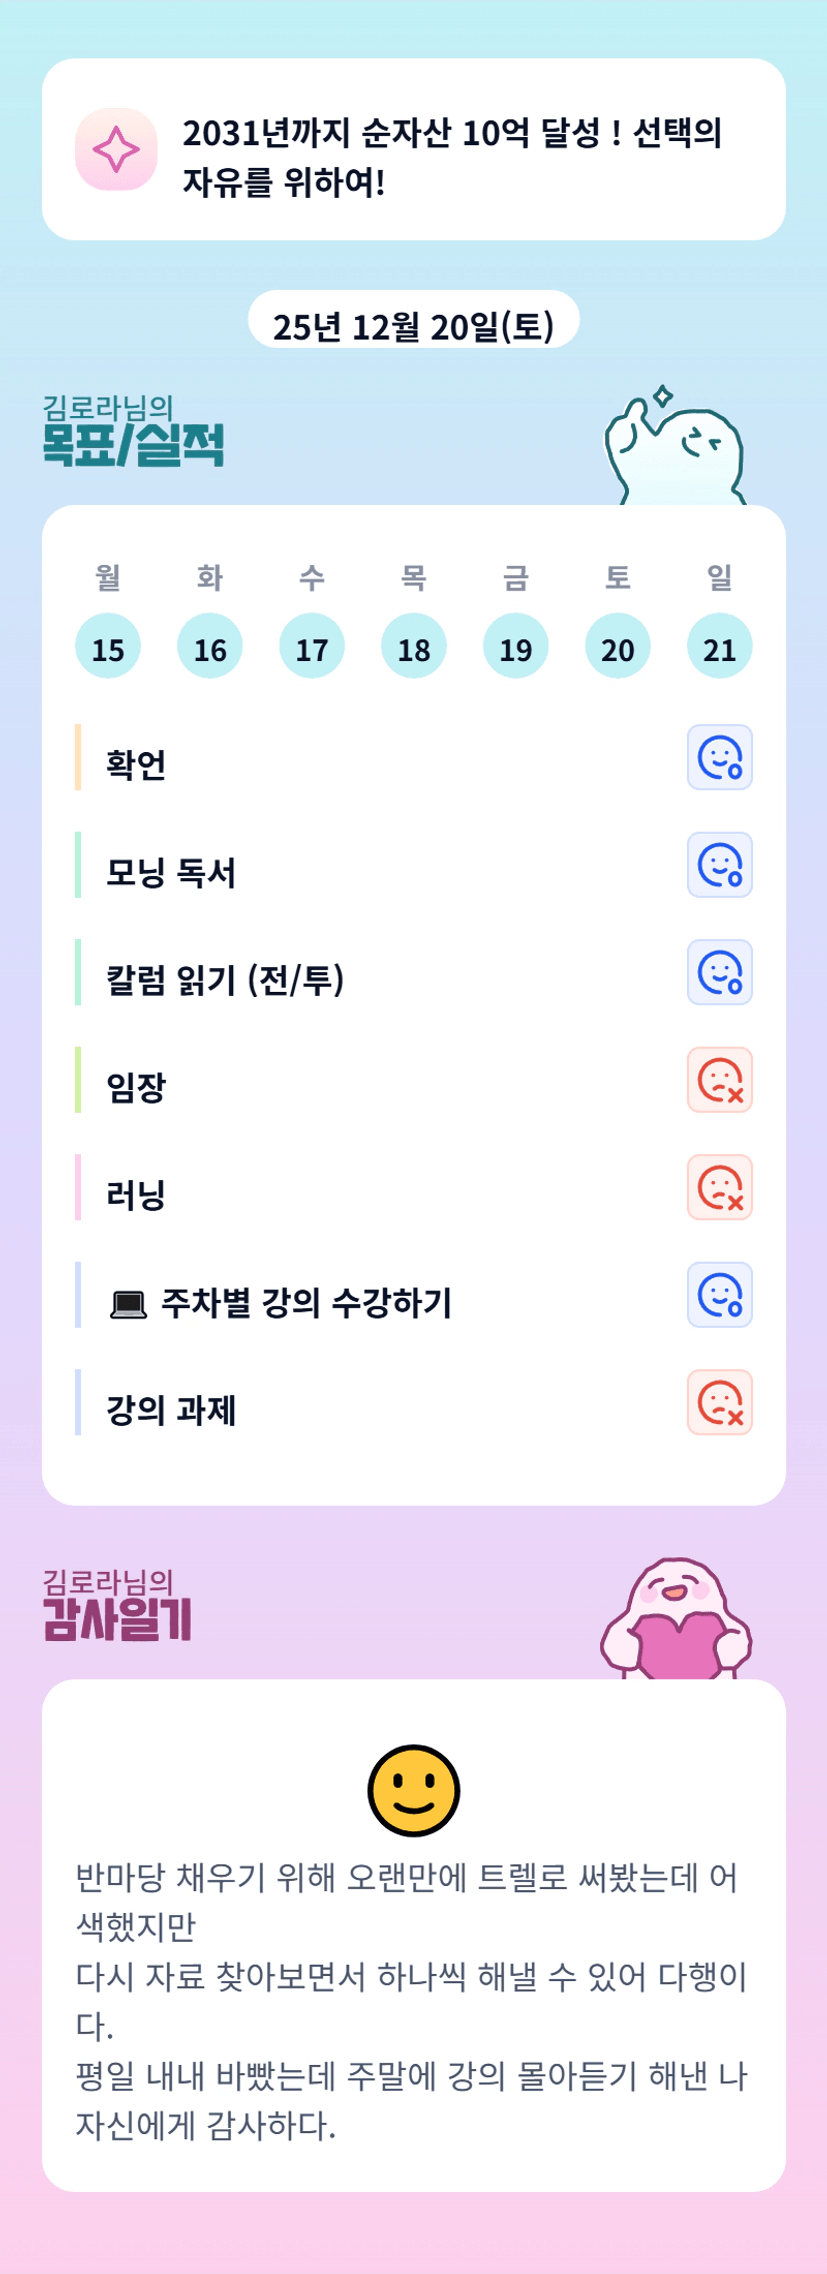Toggle the 러닝 failed-status face icon
The width and height of the screenshot is (827, 2274).
pyautogui.click(x=719, y=1188)
